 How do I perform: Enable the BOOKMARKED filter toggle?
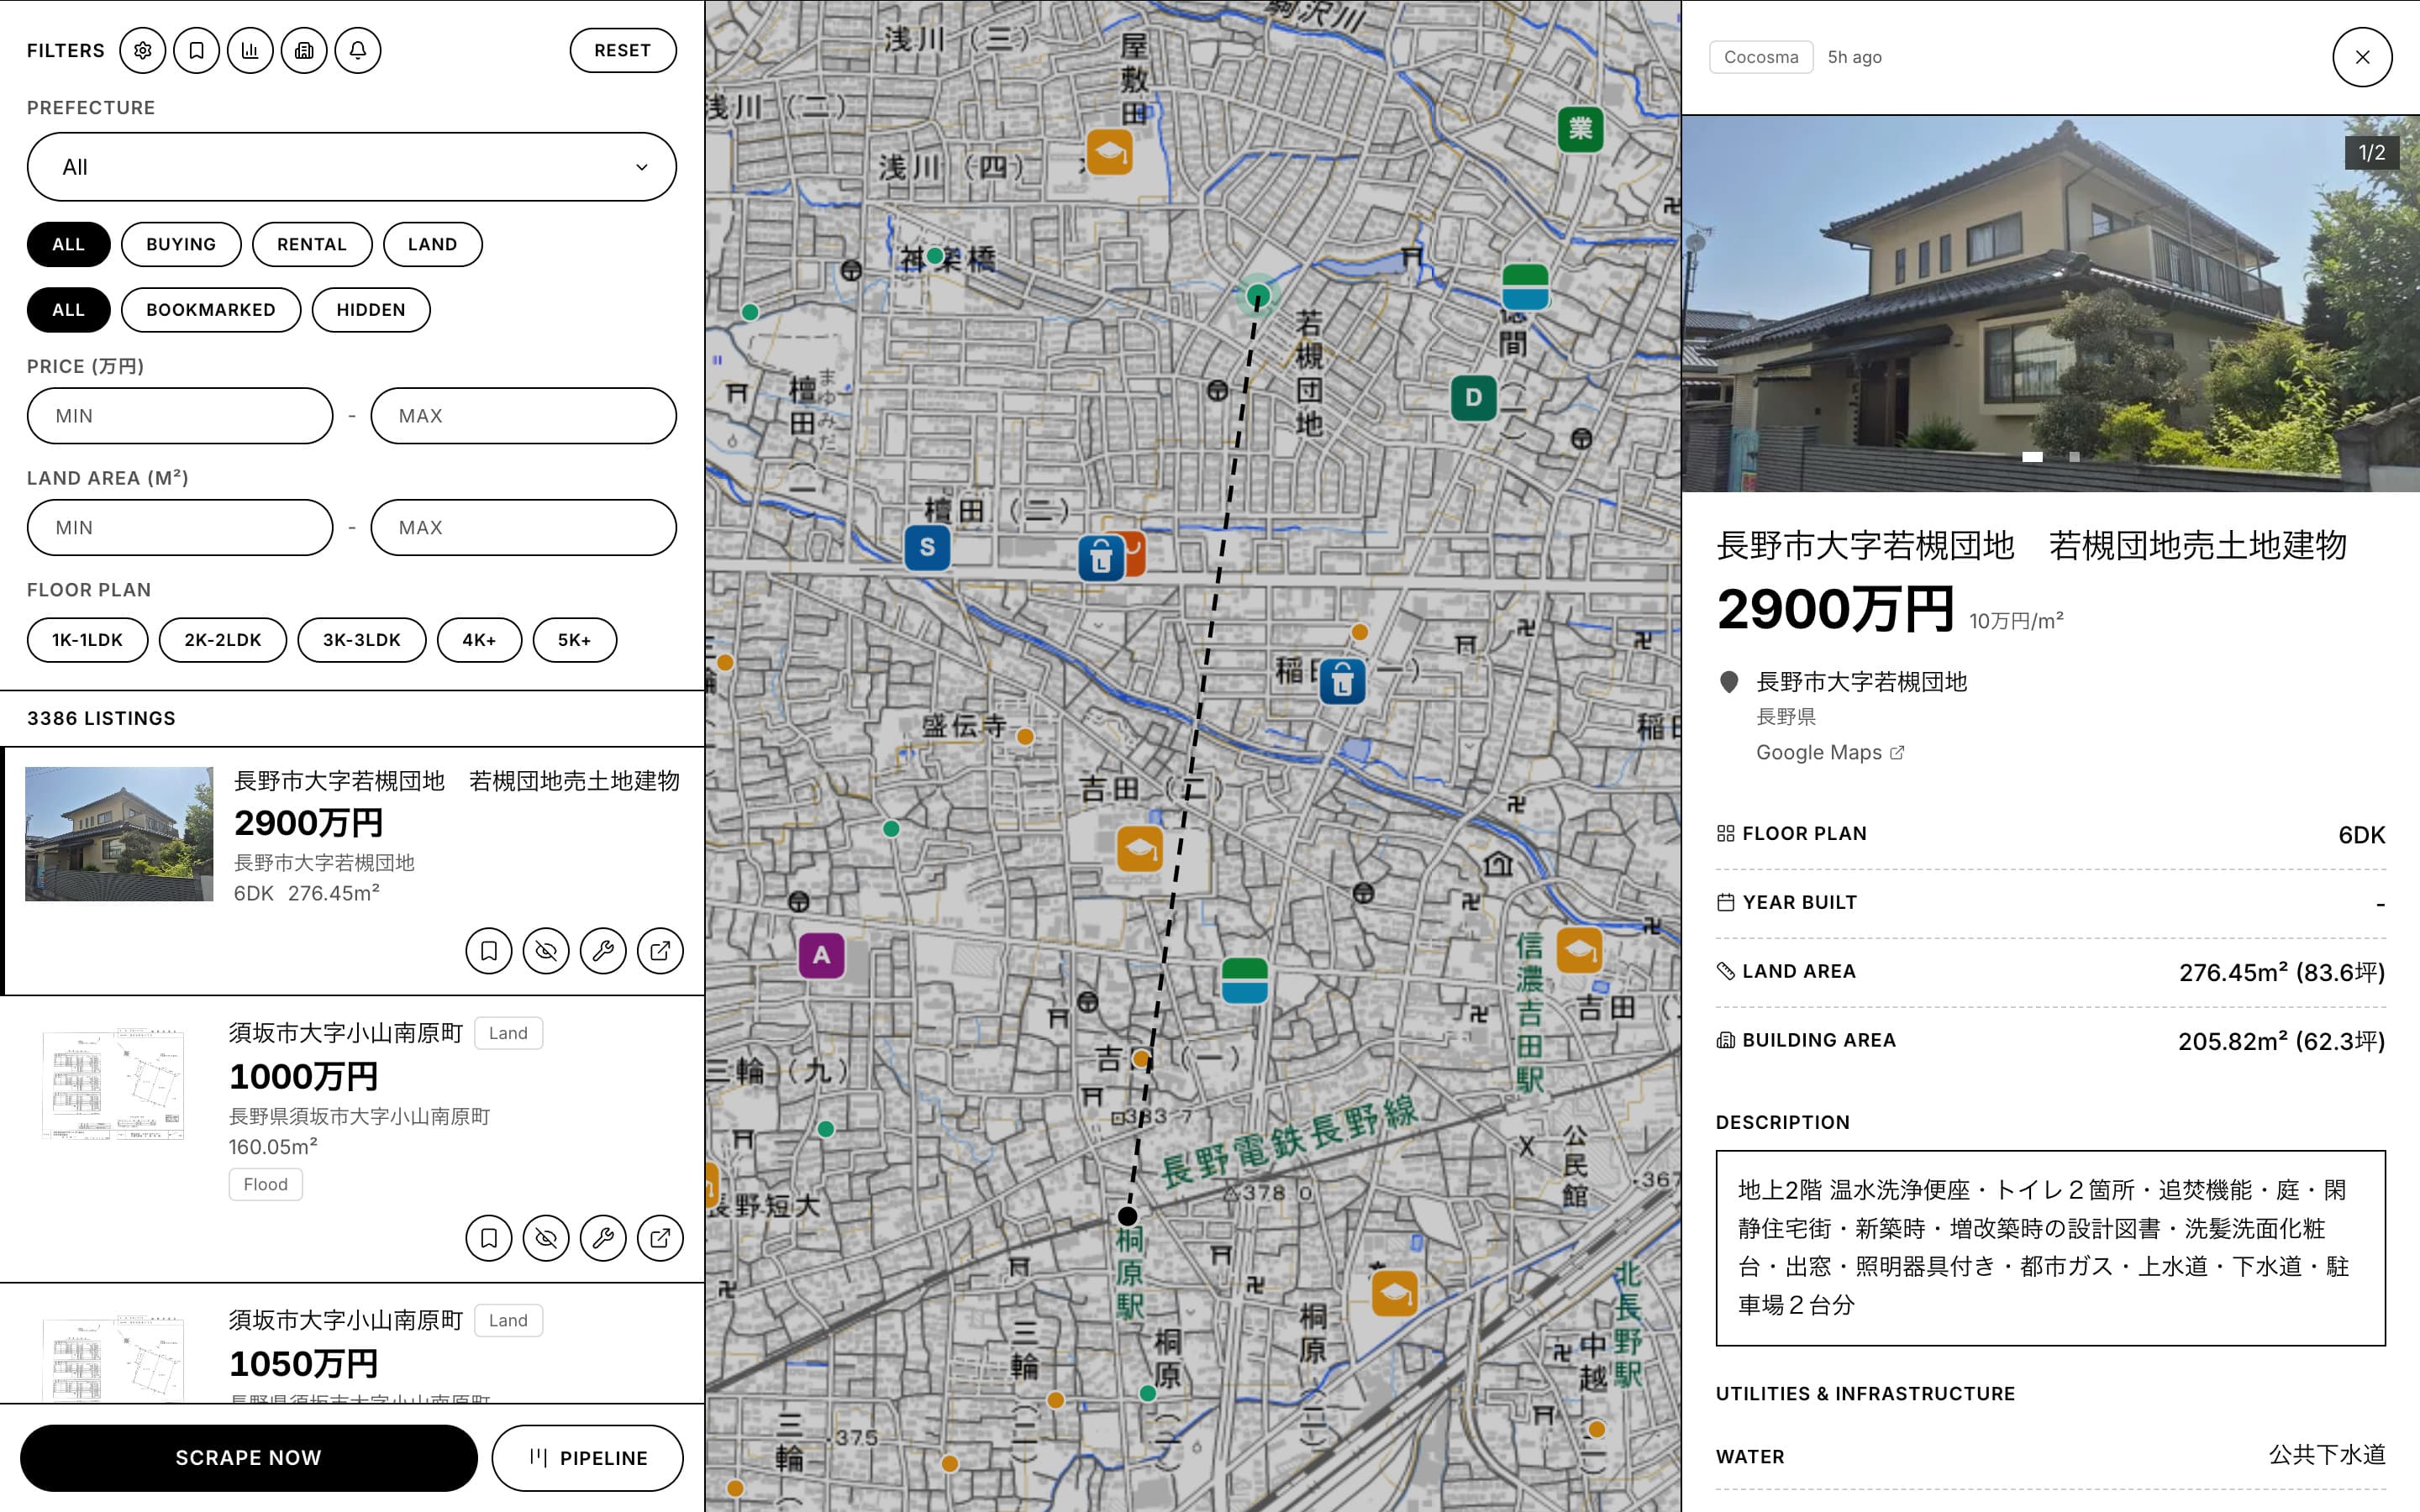tap(211, 310)
